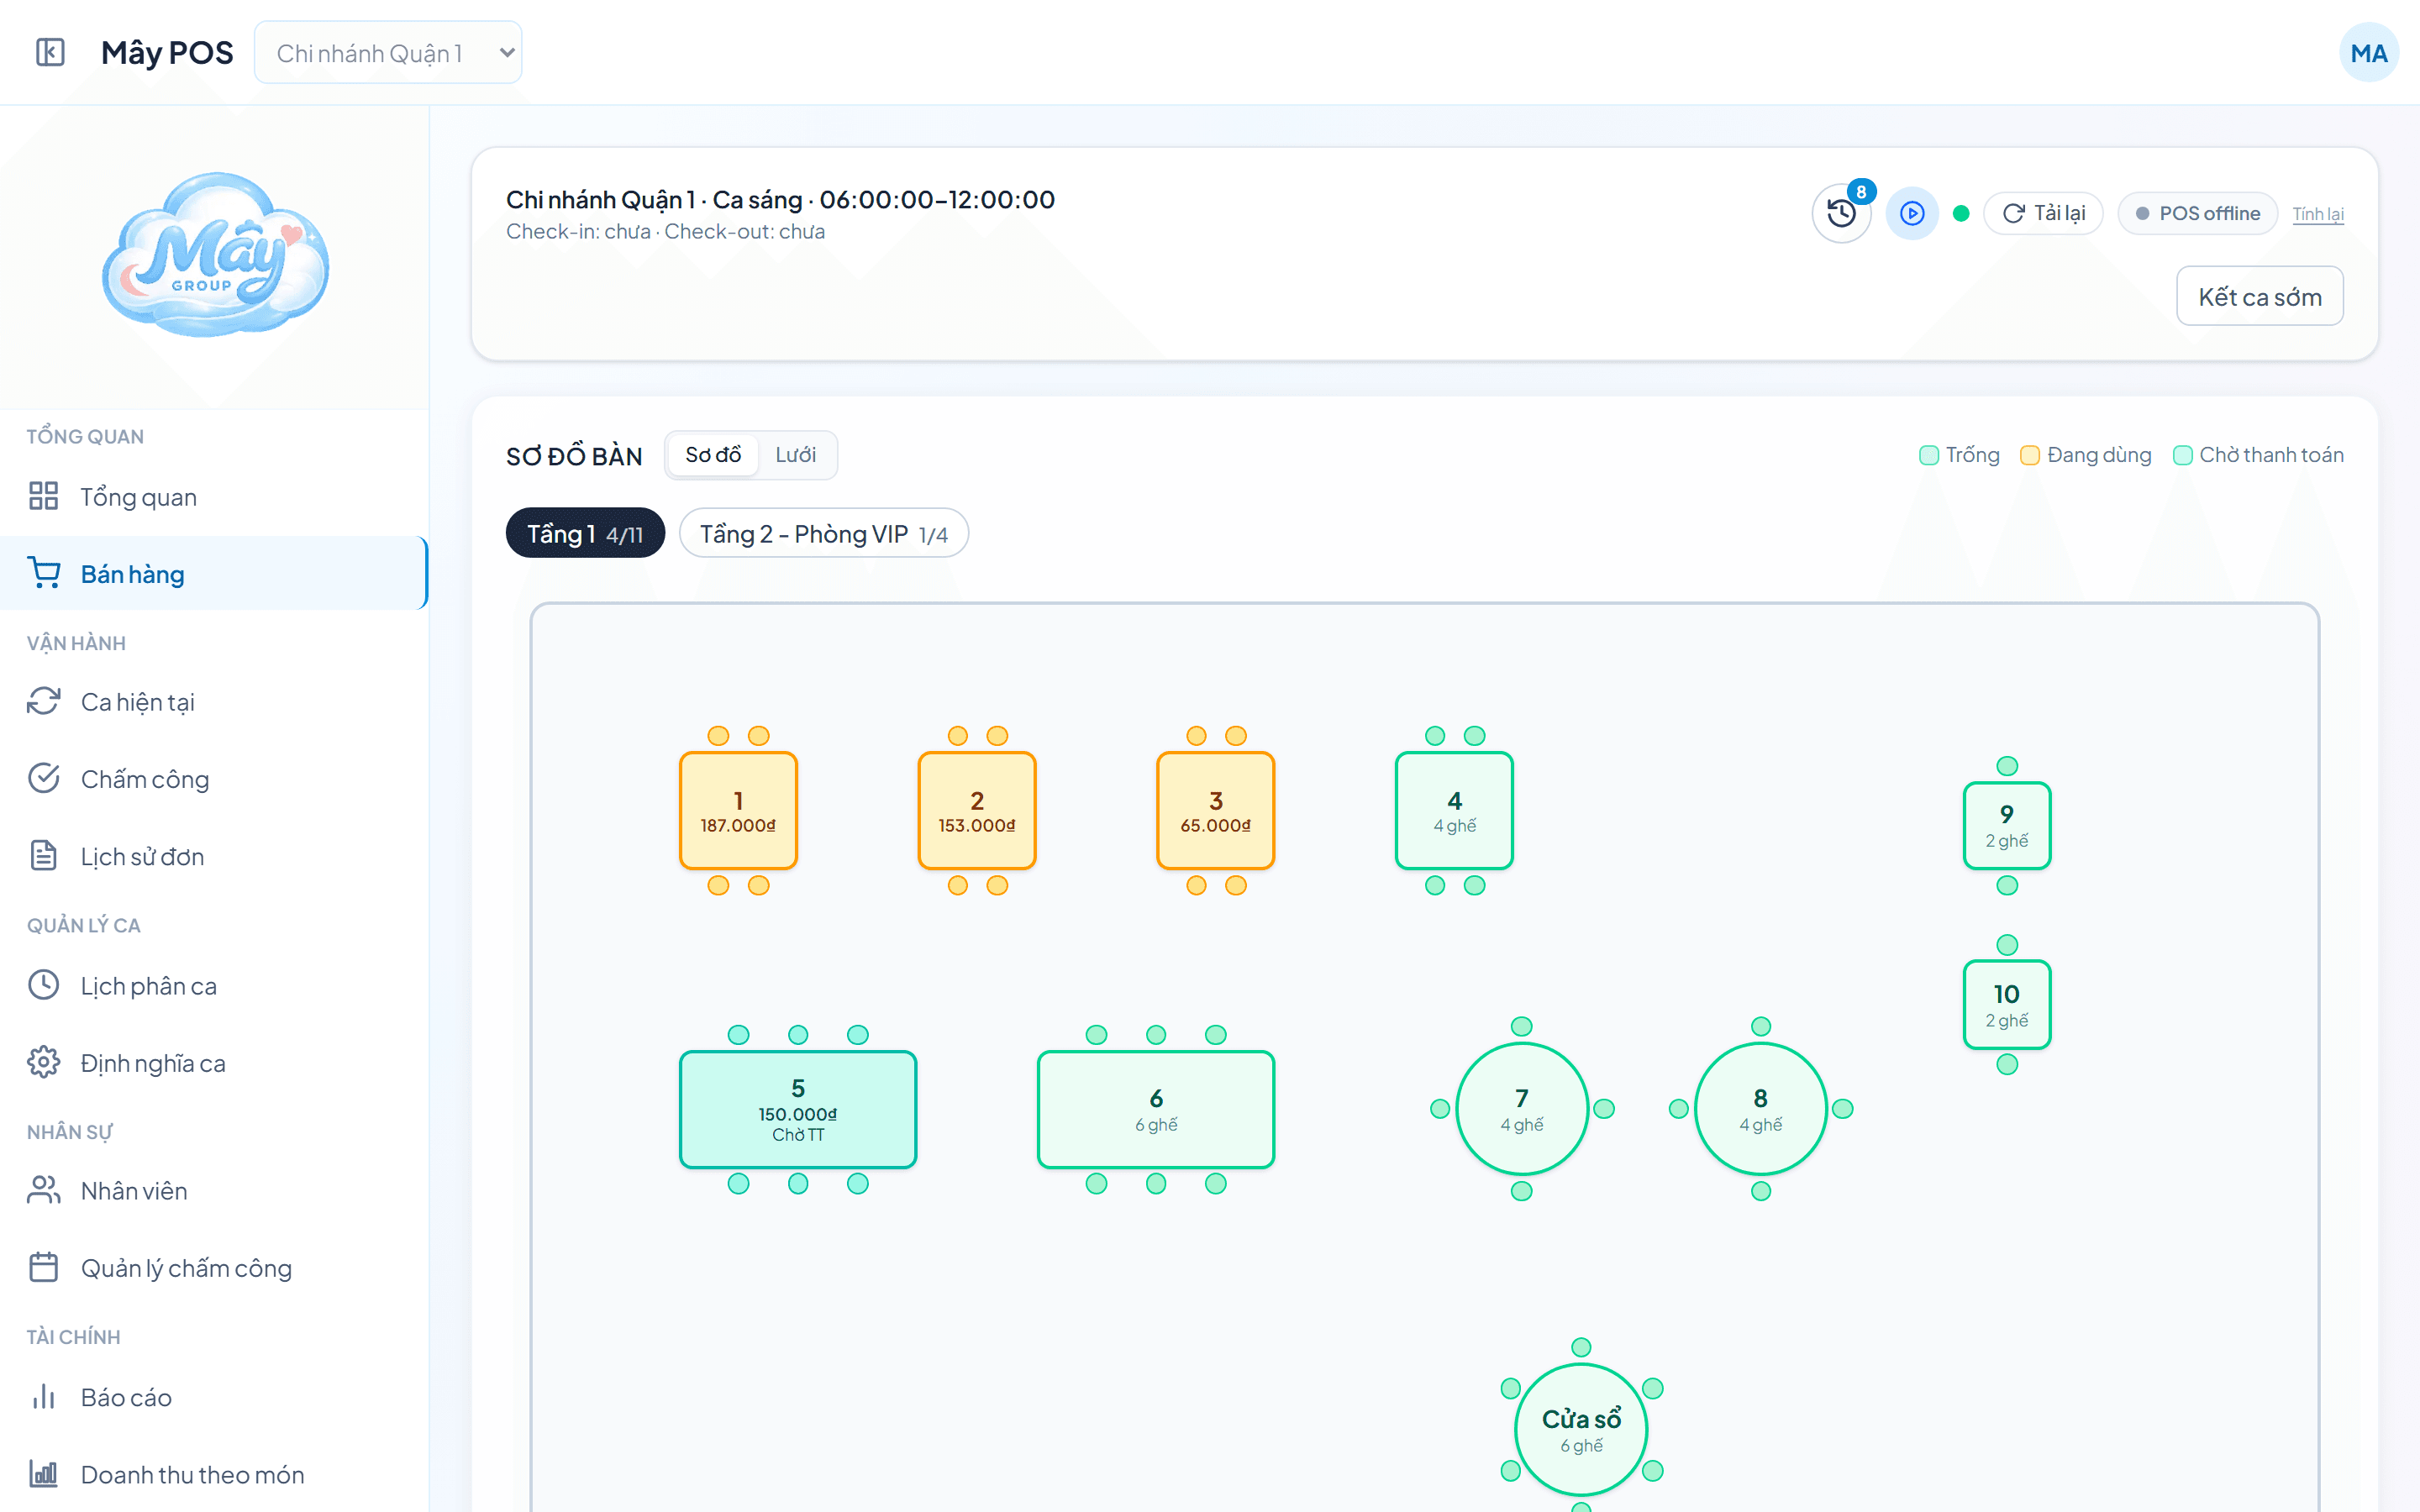This screenshot has height=1512, width=2420.
Task: Select the Cửa sổ round table
Action: pyautogui.click(x=1581, y=1429)
